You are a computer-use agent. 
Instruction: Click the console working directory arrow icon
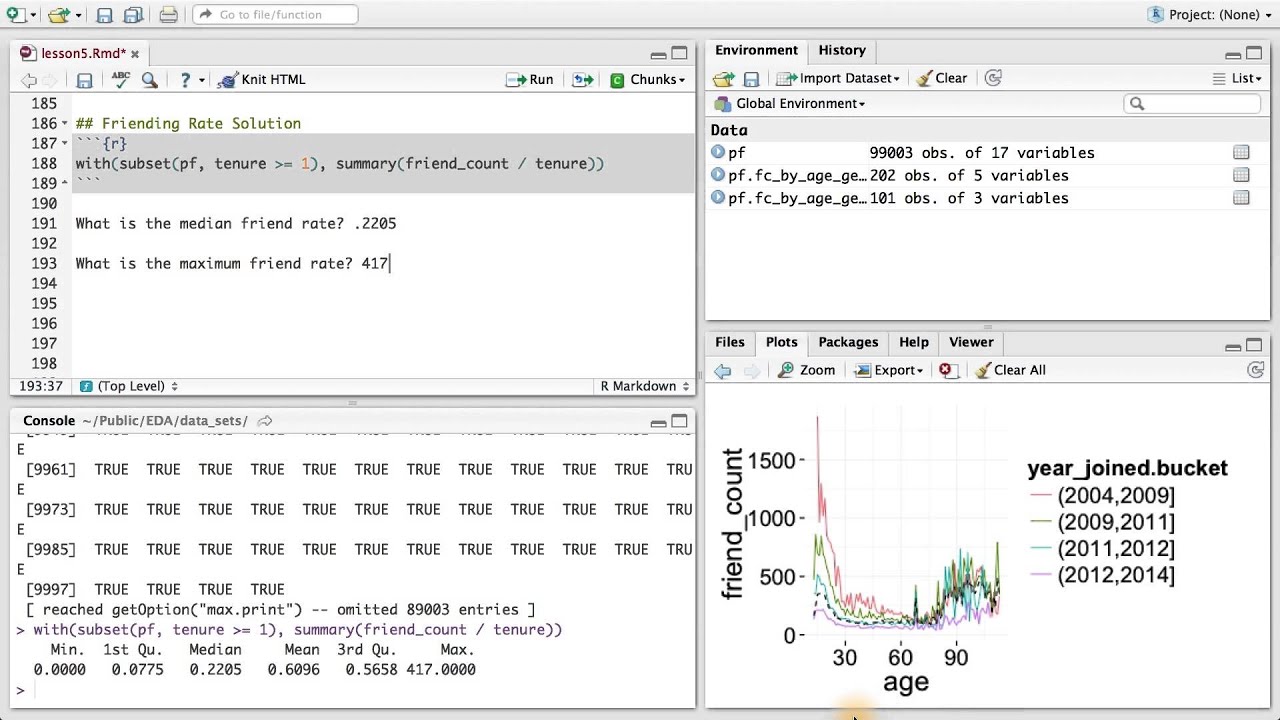click(x=265, y=421)
